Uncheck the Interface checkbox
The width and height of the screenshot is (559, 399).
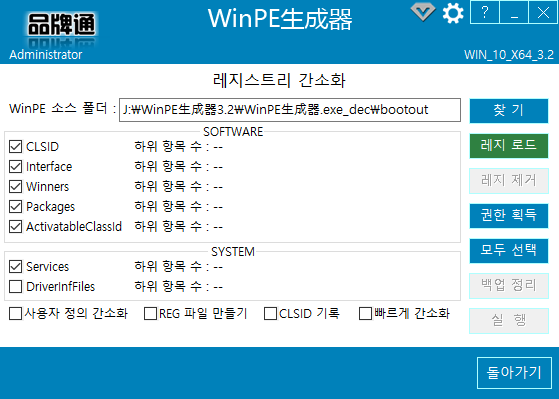click(x=15, y=166)
